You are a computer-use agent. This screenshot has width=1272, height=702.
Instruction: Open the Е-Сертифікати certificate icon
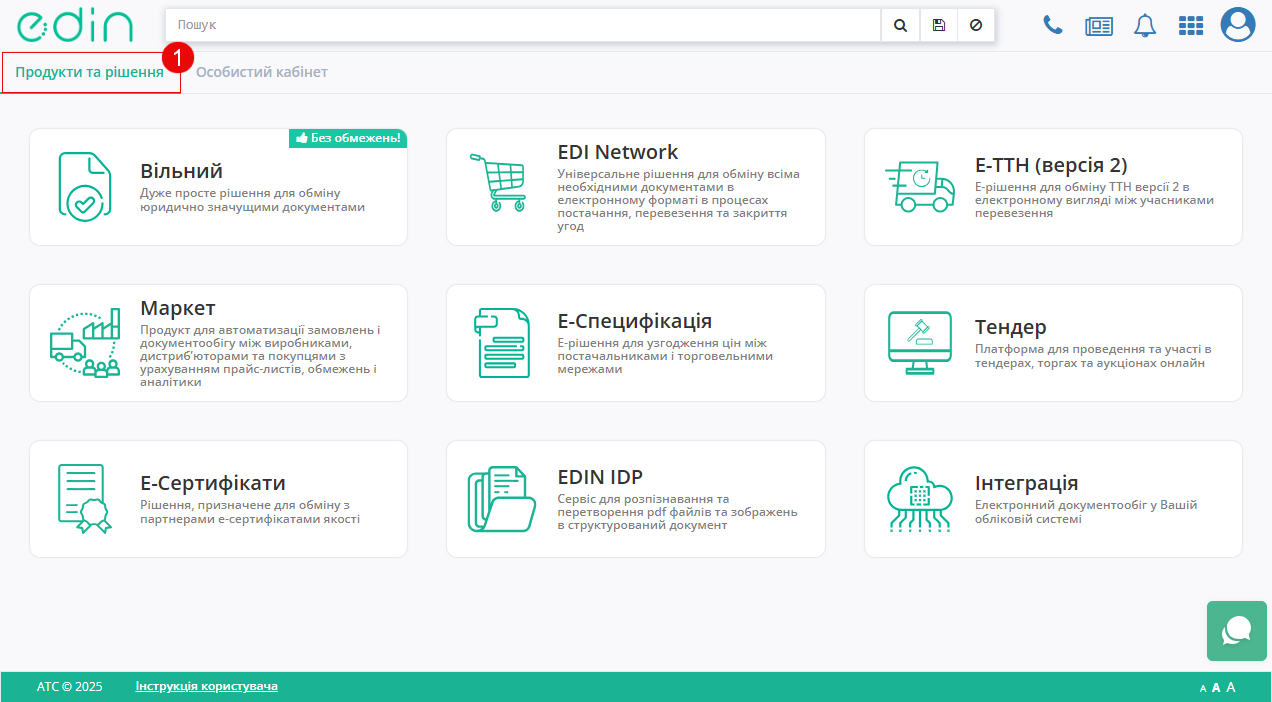click(81, 499)
